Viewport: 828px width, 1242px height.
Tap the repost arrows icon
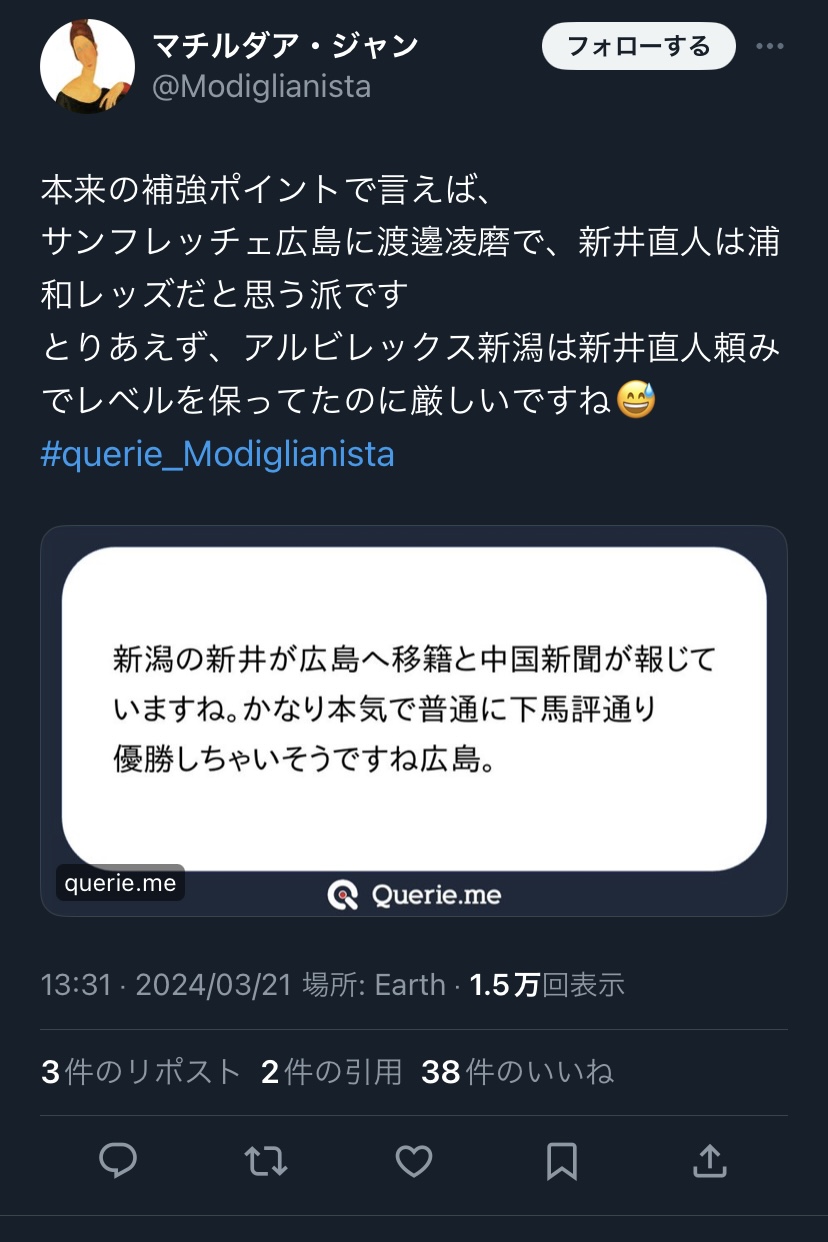266,1161
